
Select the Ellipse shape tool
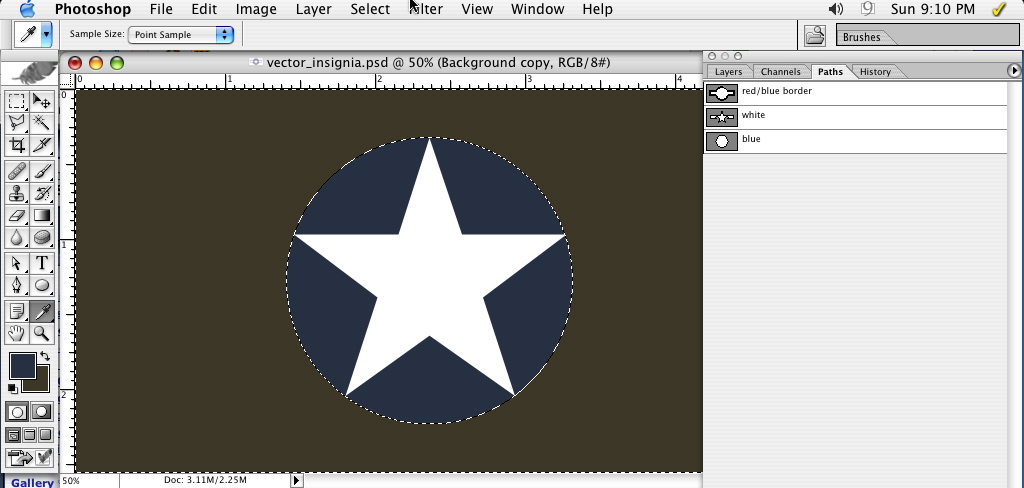coord(42,285)
